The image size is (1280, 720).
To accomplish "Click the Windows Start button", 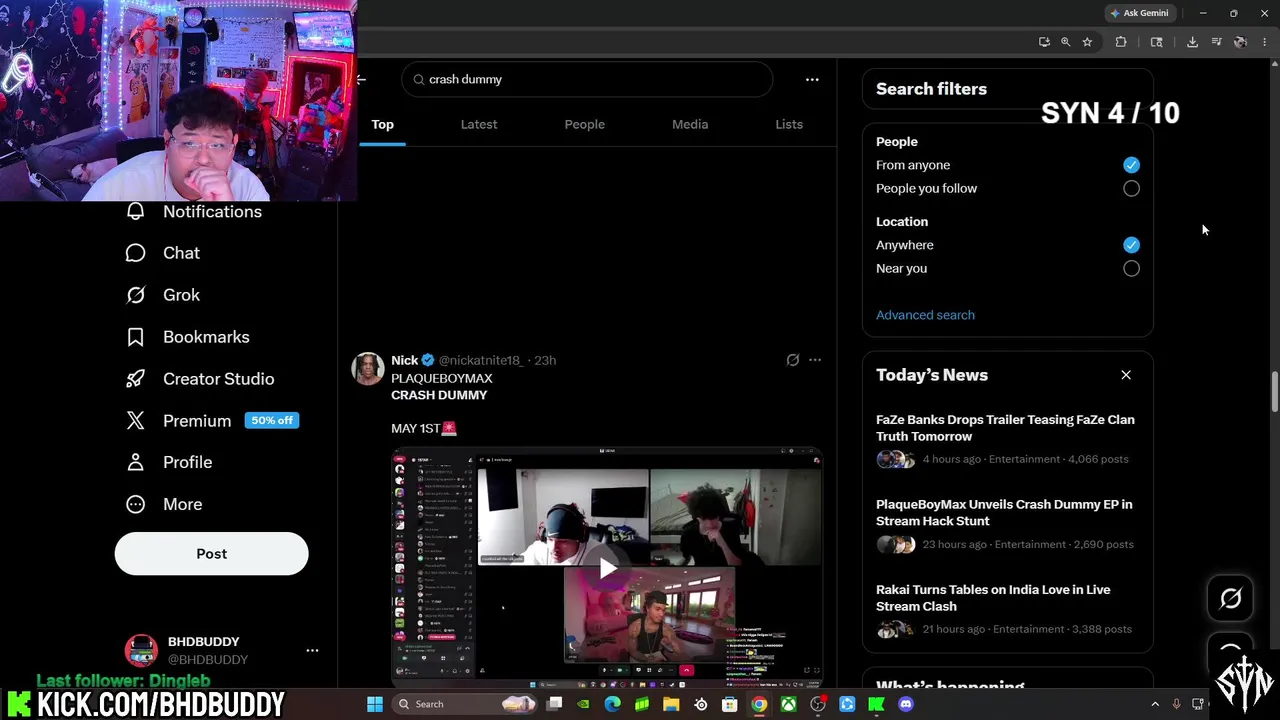I will (375, 704).
